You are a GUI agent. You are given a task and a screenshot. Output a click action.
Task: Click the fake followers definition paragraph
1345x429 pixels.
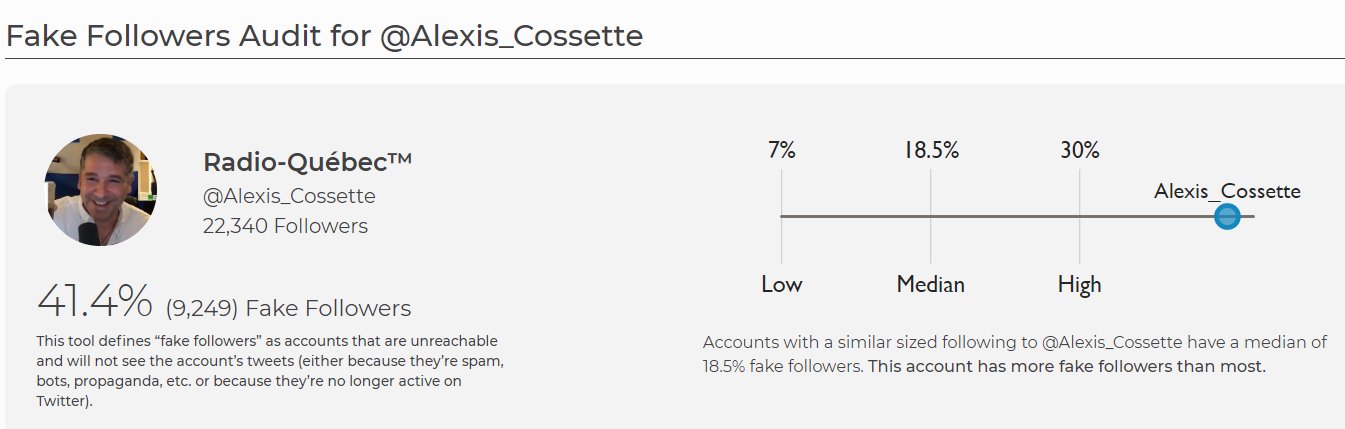pos(267,371)
